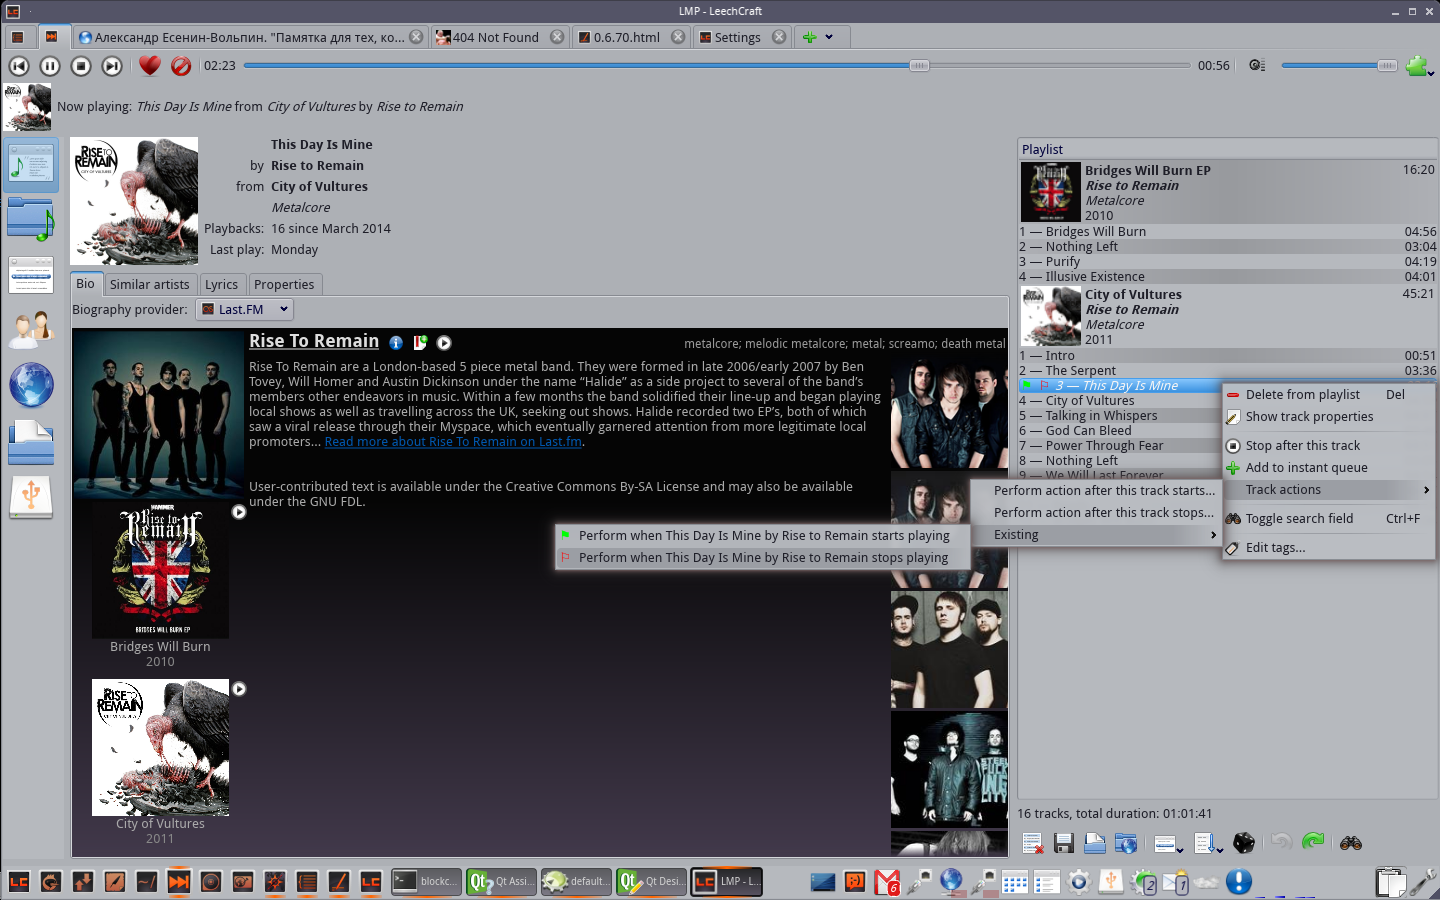Click the Last.fm flag icon beside artist name

[420, 343]
